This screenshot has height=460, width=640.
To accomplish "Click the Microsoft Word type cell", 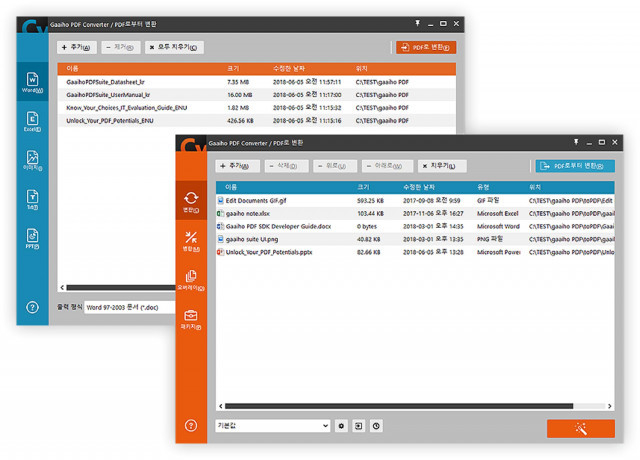I will 498,226.
